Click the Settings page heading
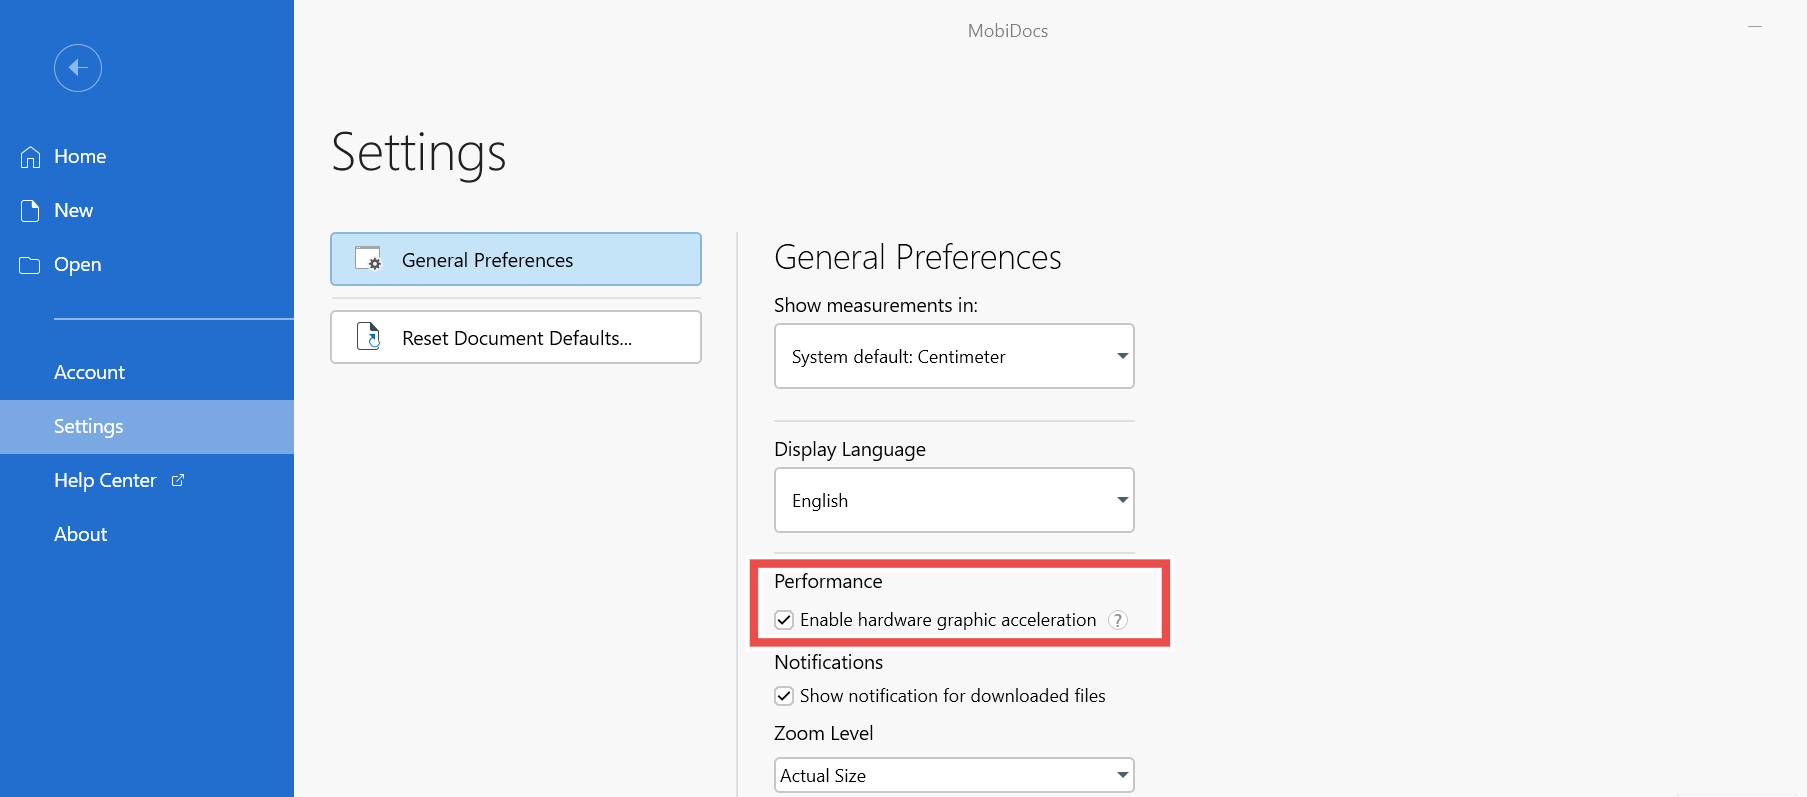This screenshot has width=1807, height=797. (x=419, y=152)
